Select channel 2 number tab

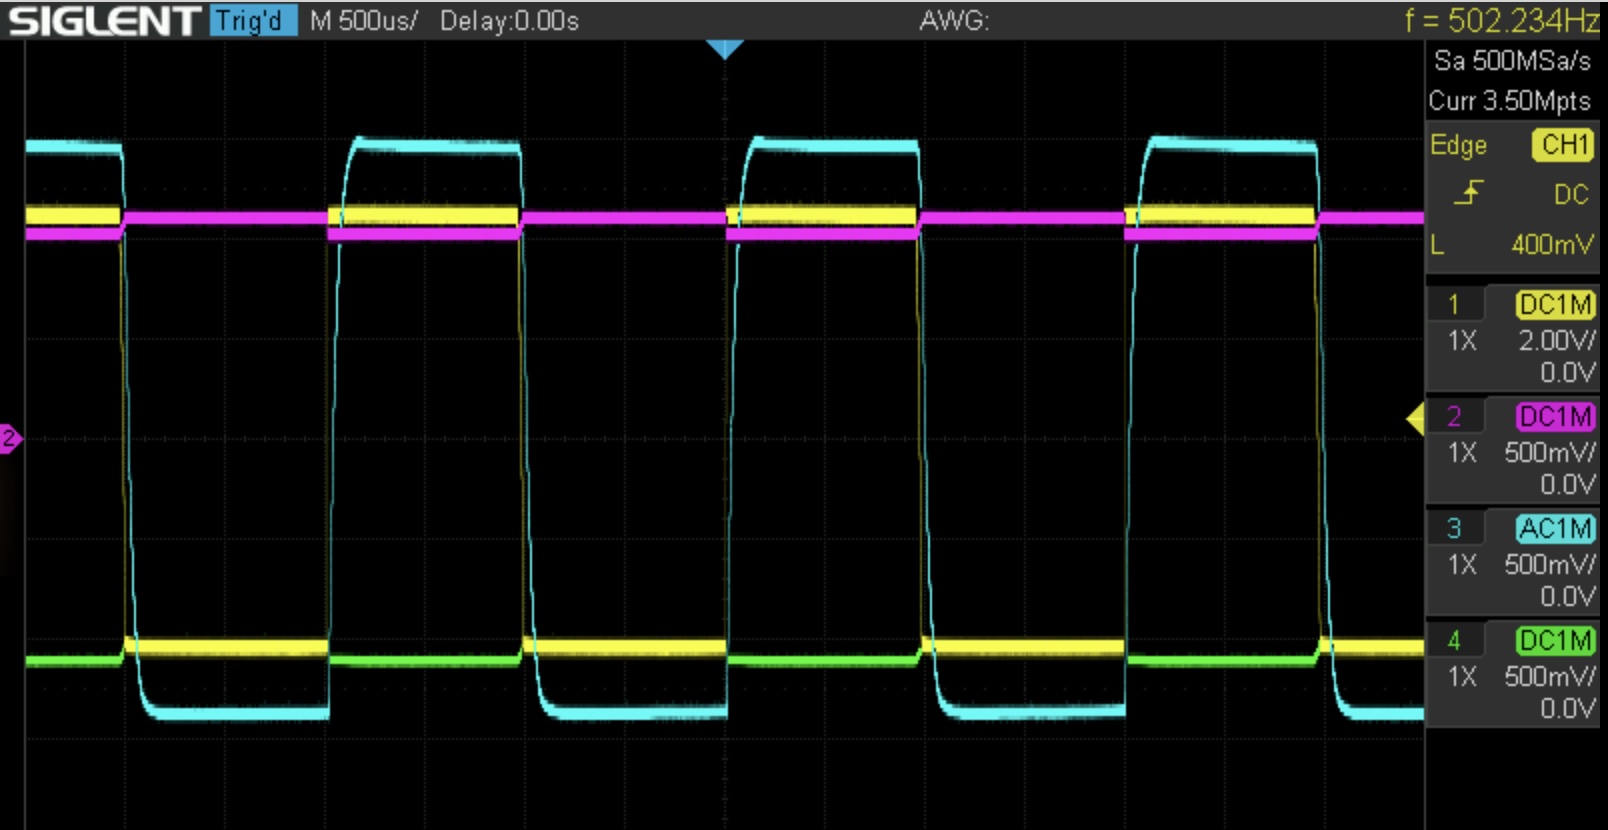point(1454,416)
